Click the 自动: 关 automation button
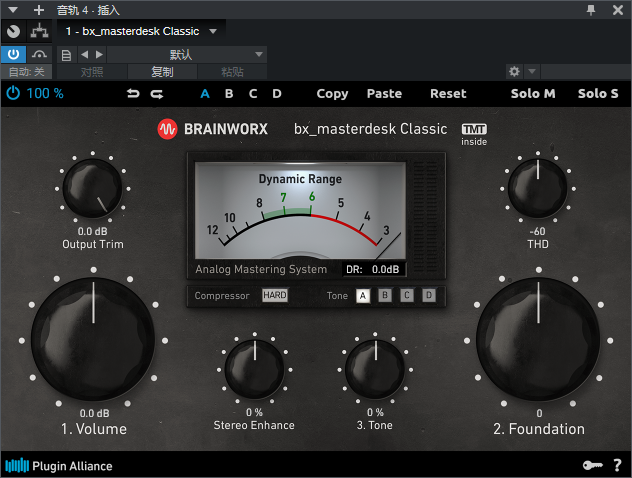The width and height of the screenshot is (632, 478). coord(27,72)
